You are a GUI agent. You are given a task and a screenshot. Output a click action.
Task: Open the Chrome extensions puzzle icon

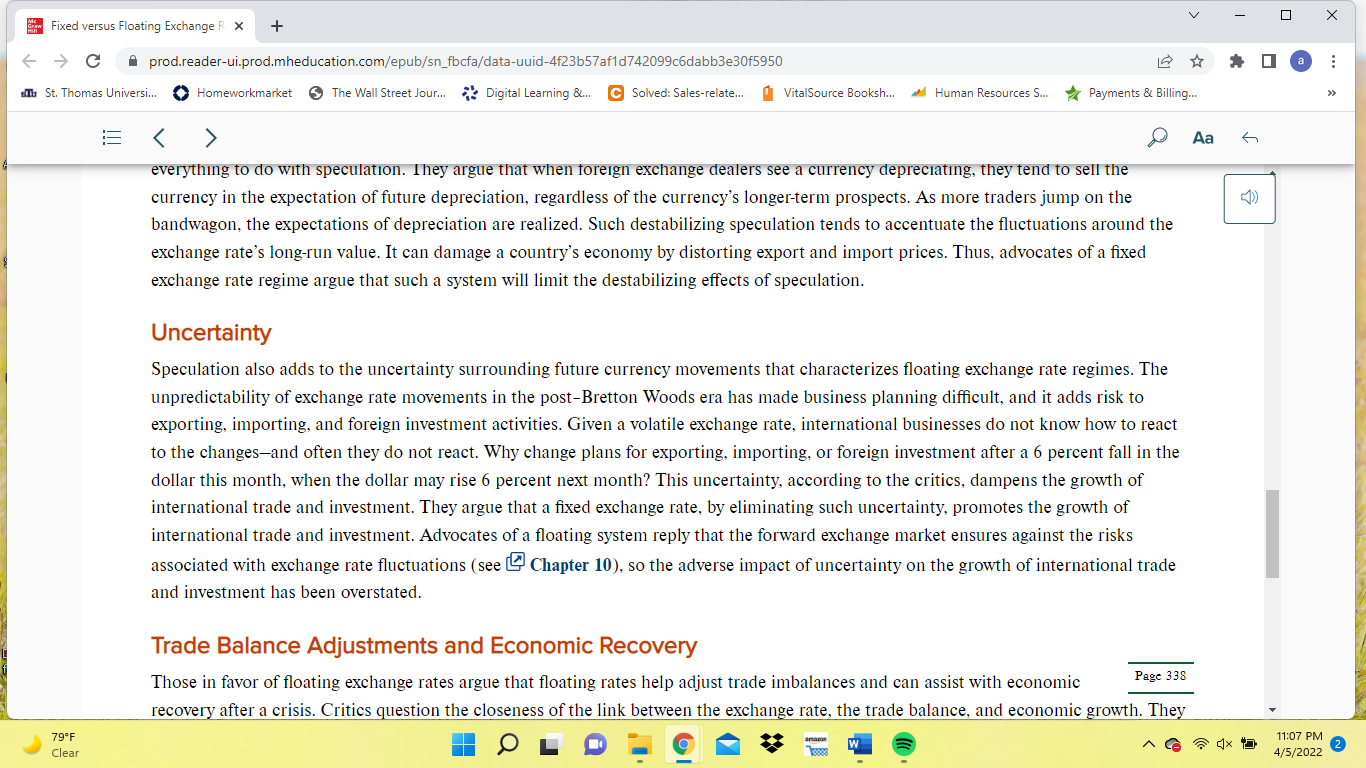pyautogui.click(x=1237, y=61)
